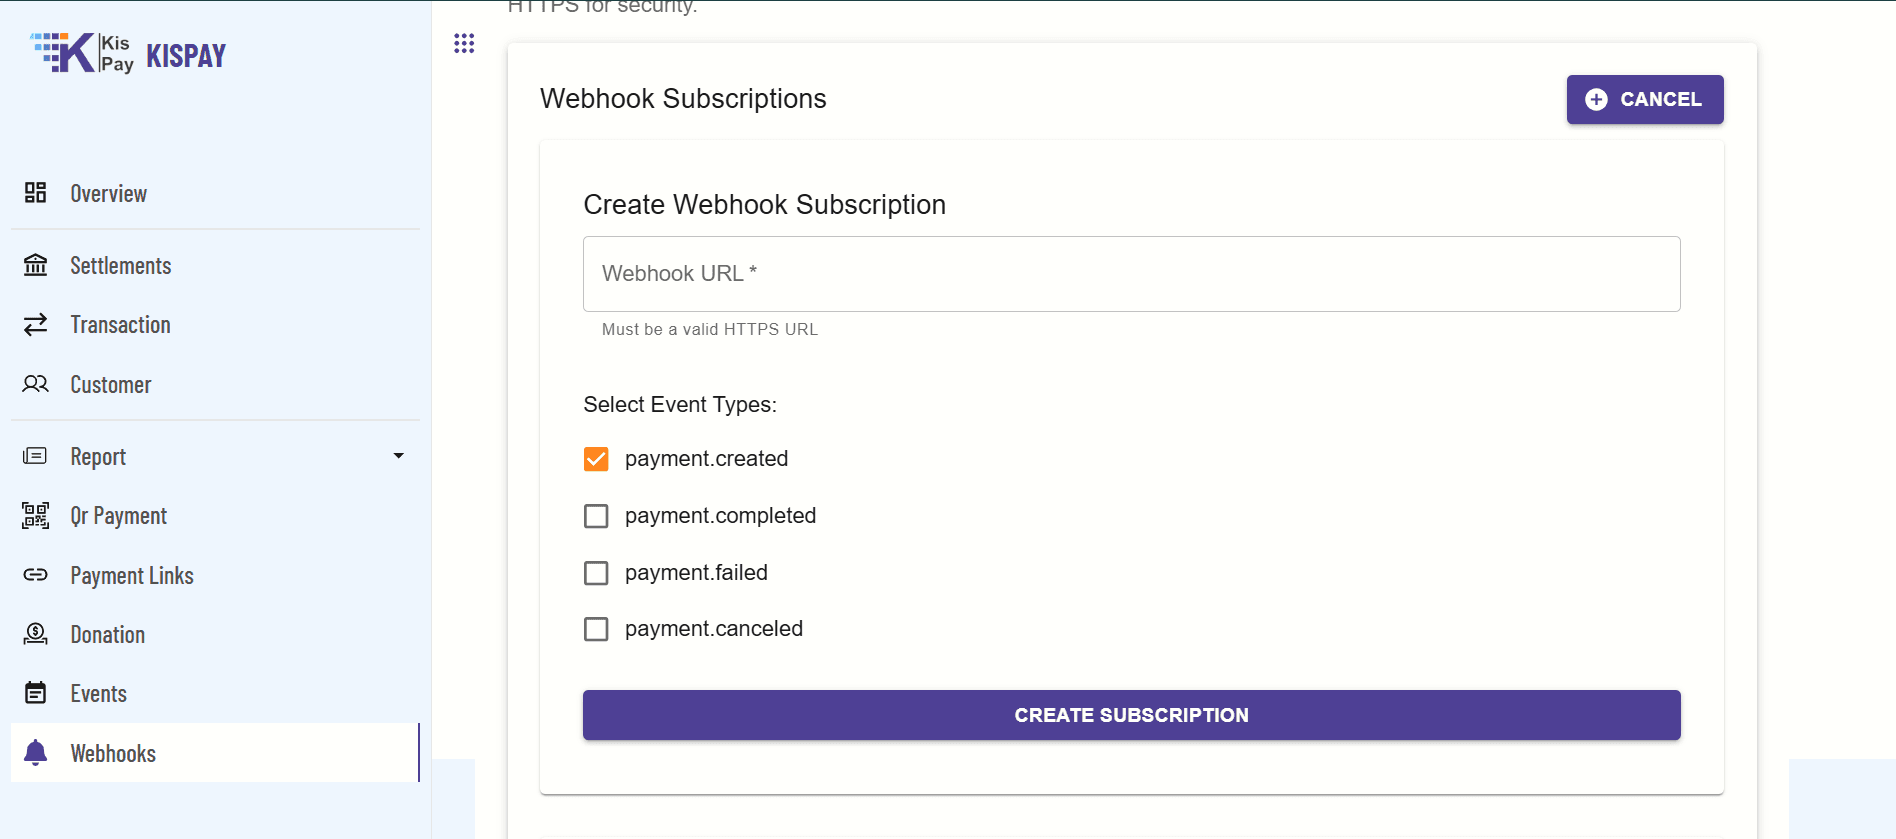The width and height of the screenshot is (1896, 839).
Task: Click the Events calendar icon
Action: coord(35,692)
